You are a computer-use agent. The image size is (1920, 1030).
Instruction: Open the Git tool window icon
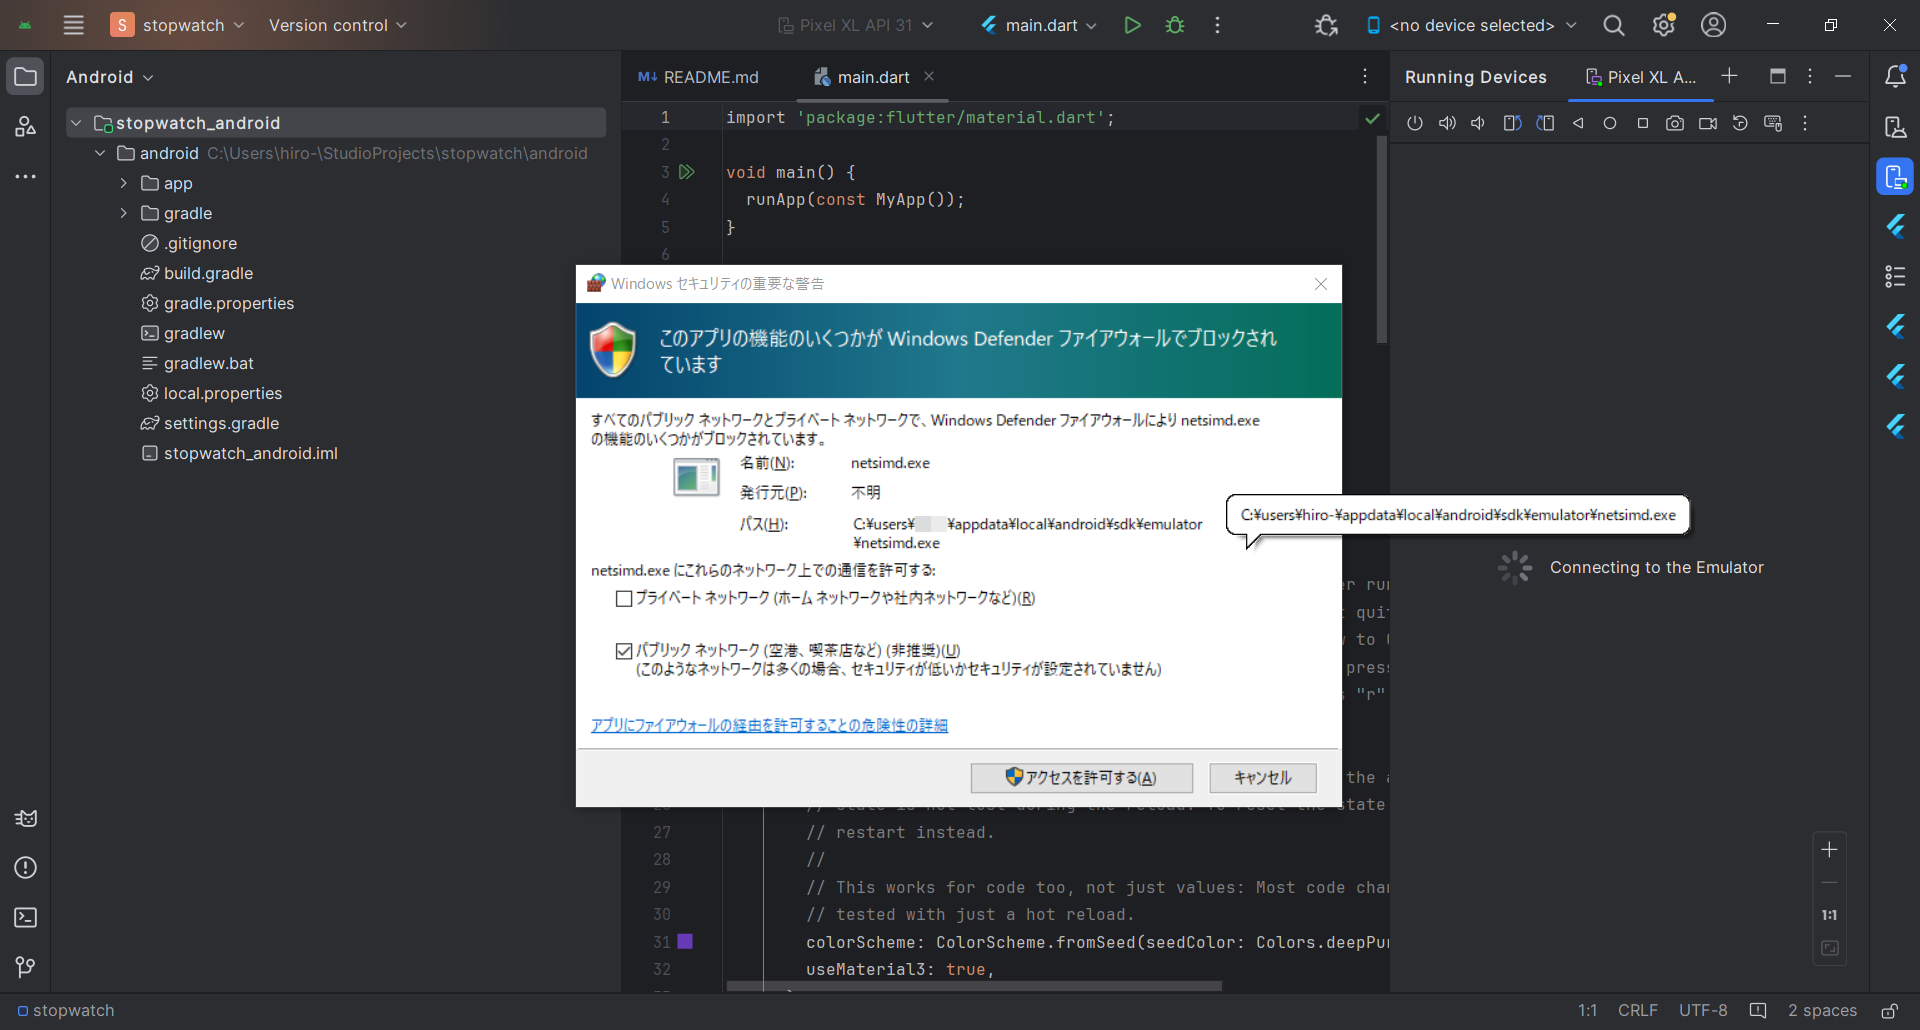click(26, 967)
